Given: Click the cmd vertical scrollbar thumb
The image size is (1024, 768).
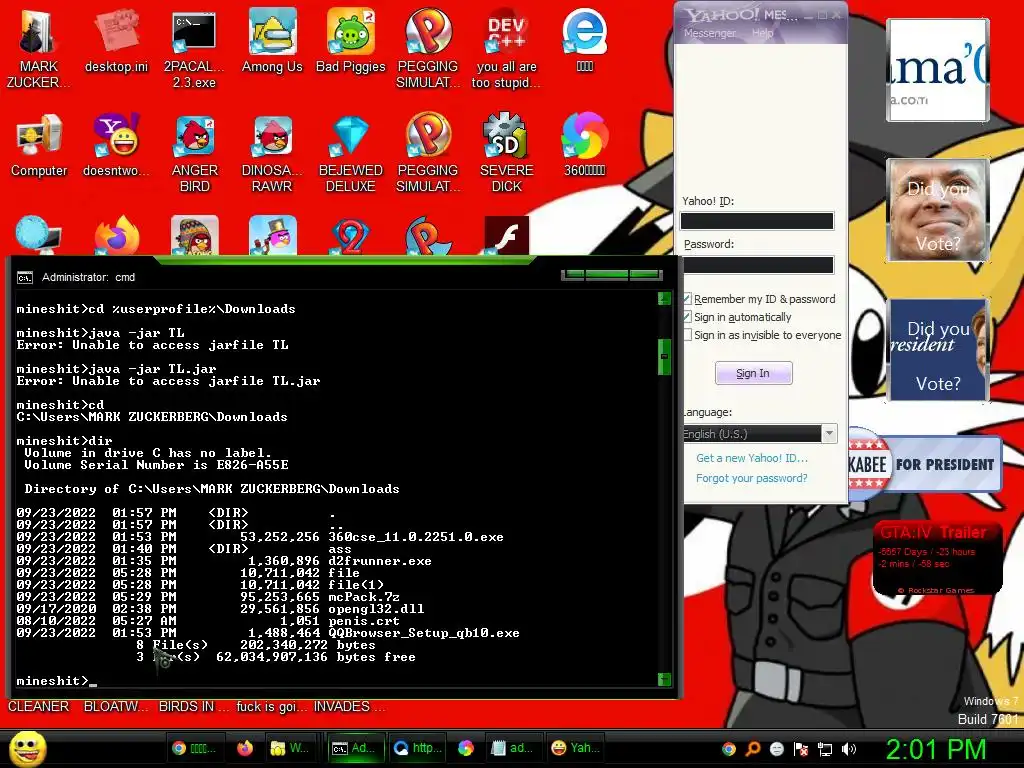Looking at the screenshot, I should pos(664,357).
